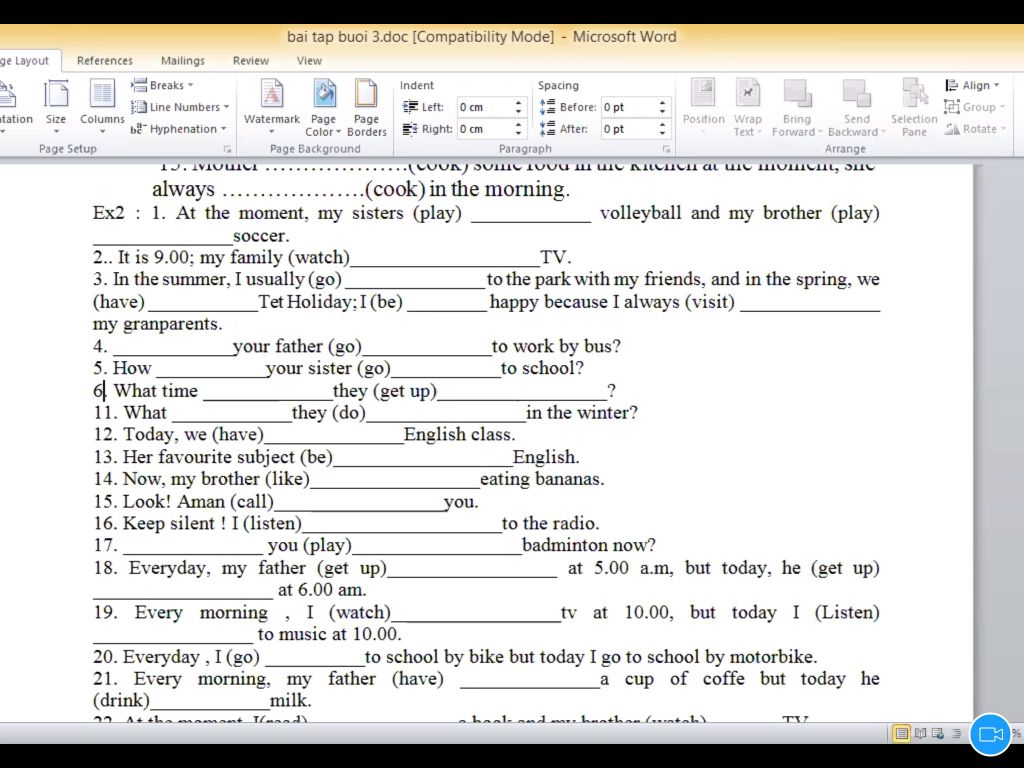Click the blue video camera button
The width and height of the screenshot is (1024, 768).
(990, 734)
